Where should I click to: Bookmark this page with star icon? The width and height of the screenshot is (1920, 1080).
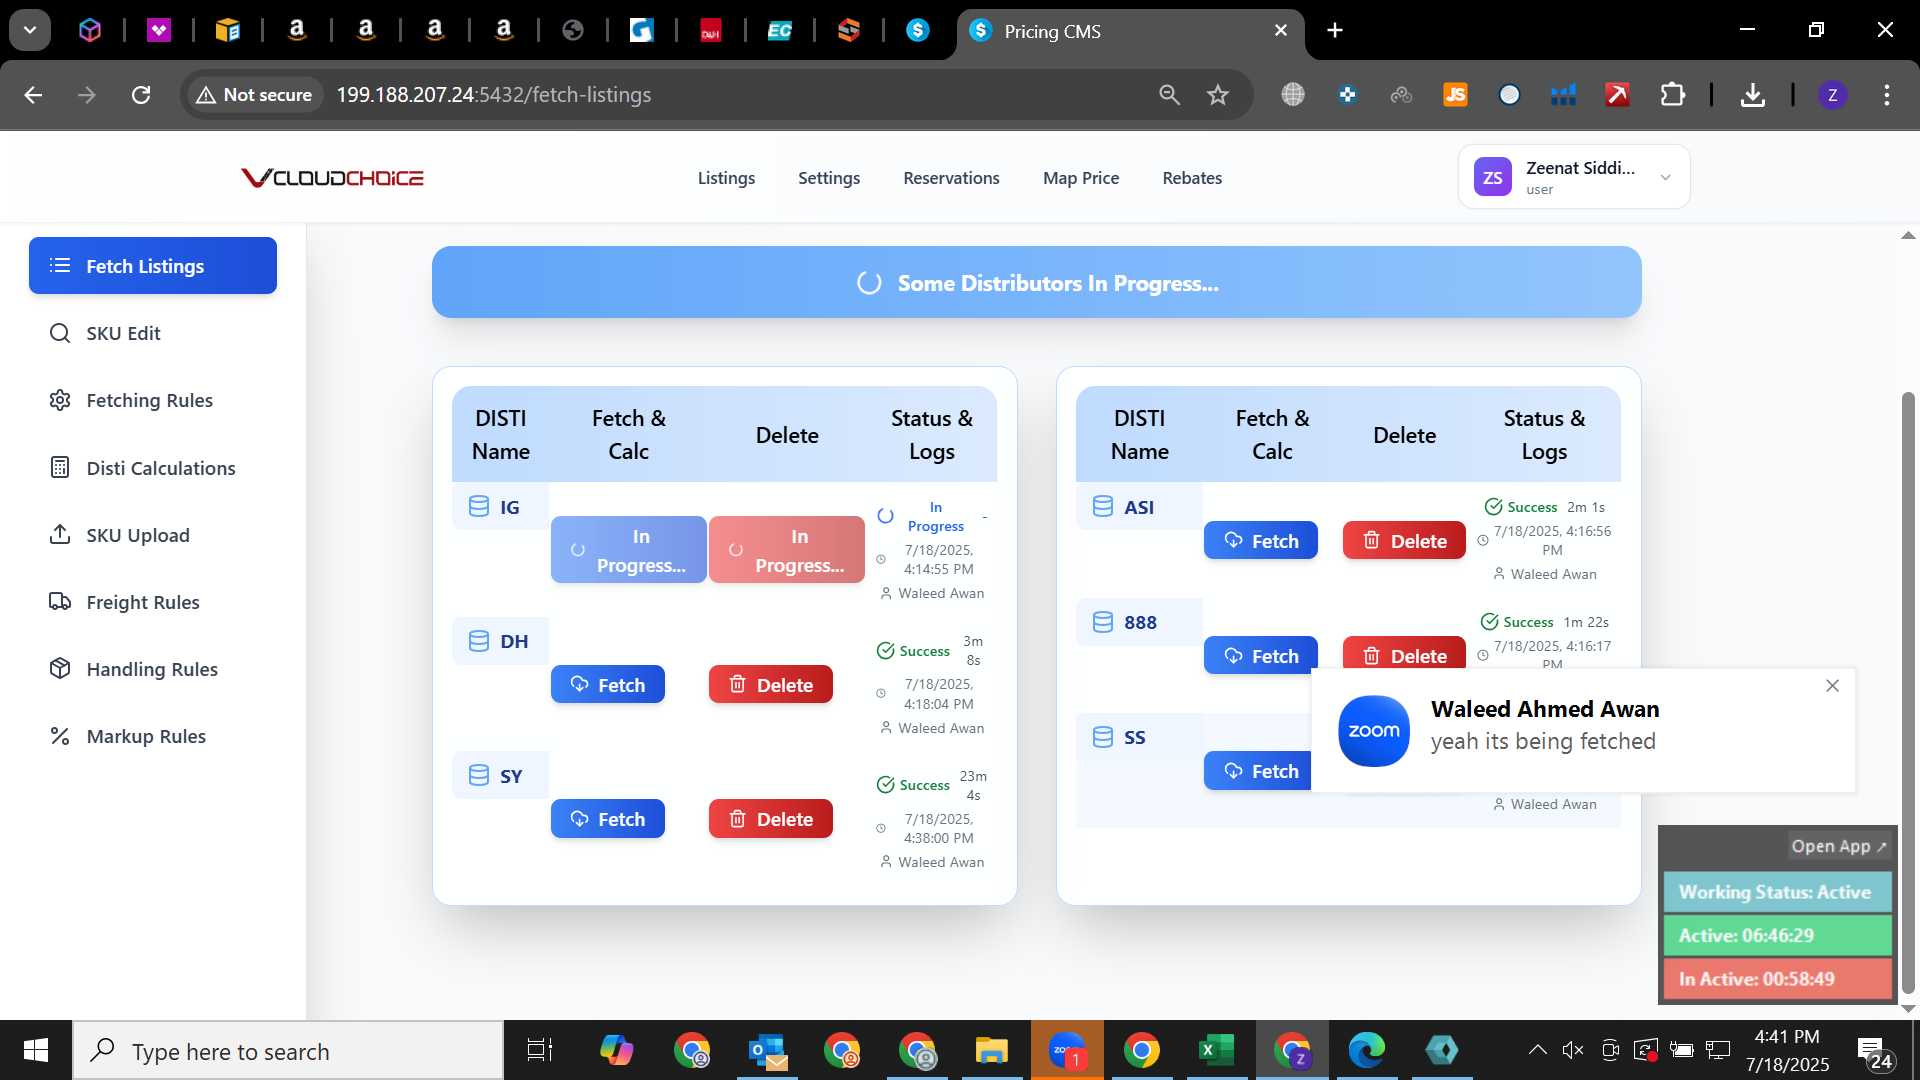point(1217,95)
